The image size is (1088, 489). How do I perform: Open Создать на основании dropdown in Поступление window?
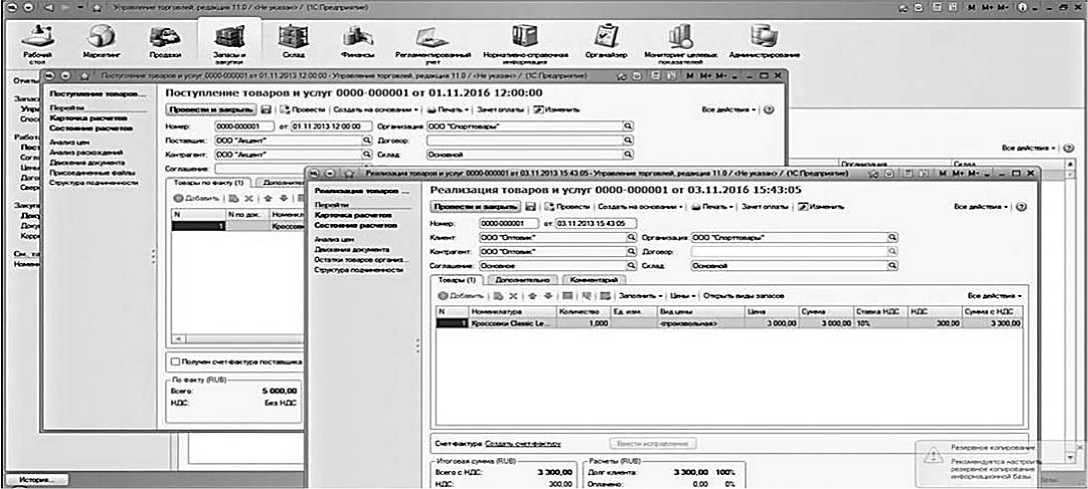(x=375, y=110)
